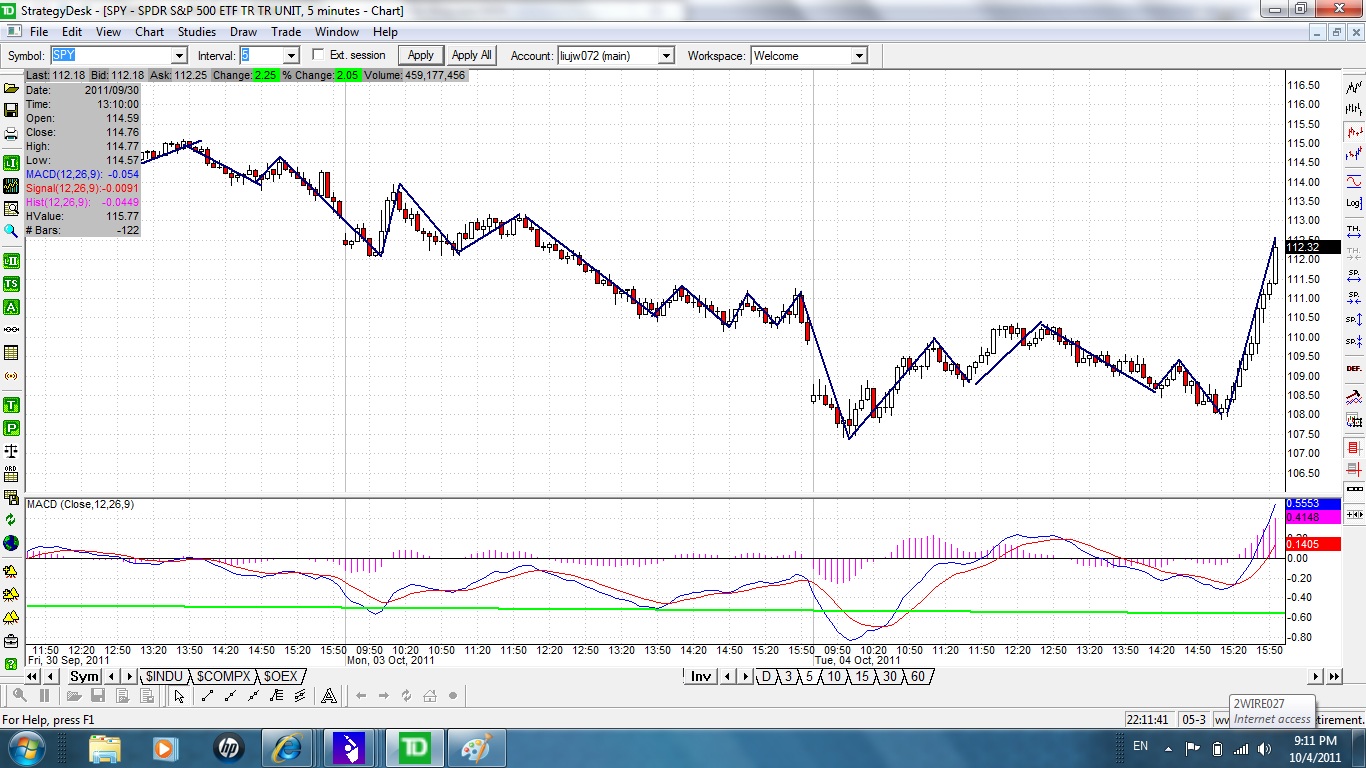1366x768 pixels.
Task: Open the Window menu
Action: pyautogui.click(x=337, y=32)
